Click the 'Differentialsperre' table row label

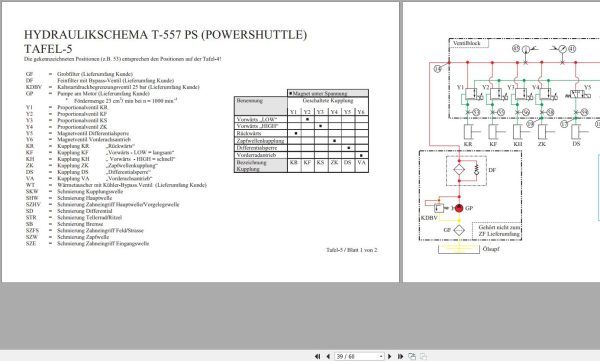[x=261, y=148]
